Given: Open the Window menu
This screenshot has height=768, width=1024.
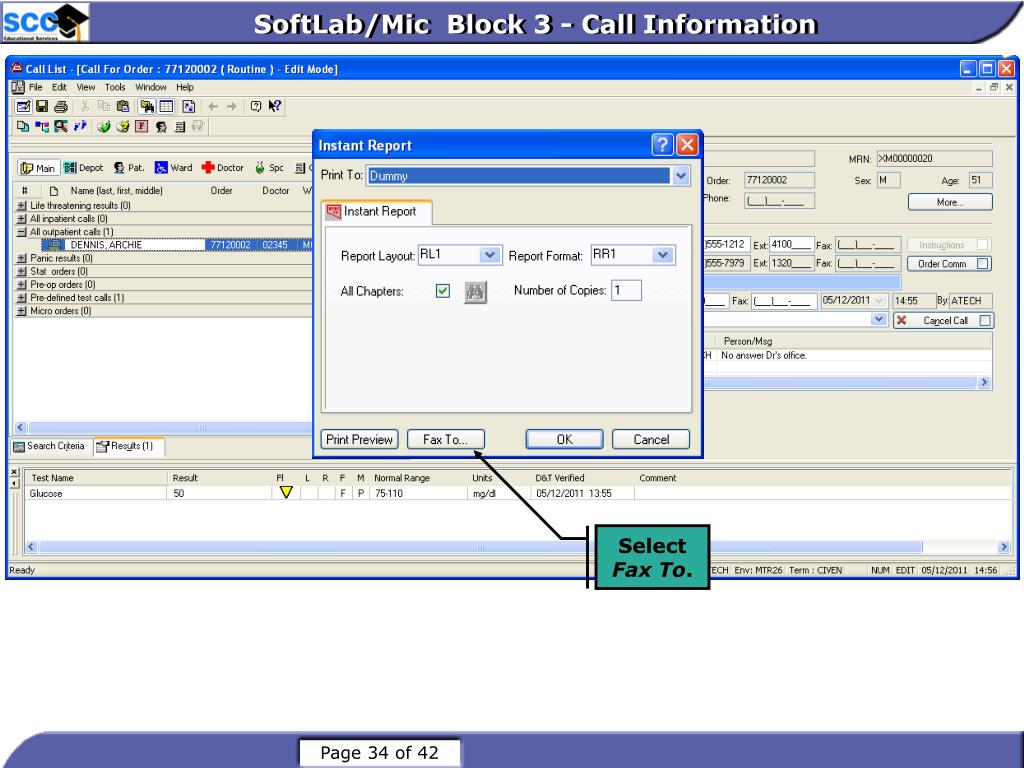Looking at the screenshot, I should [x=151, y=87].
